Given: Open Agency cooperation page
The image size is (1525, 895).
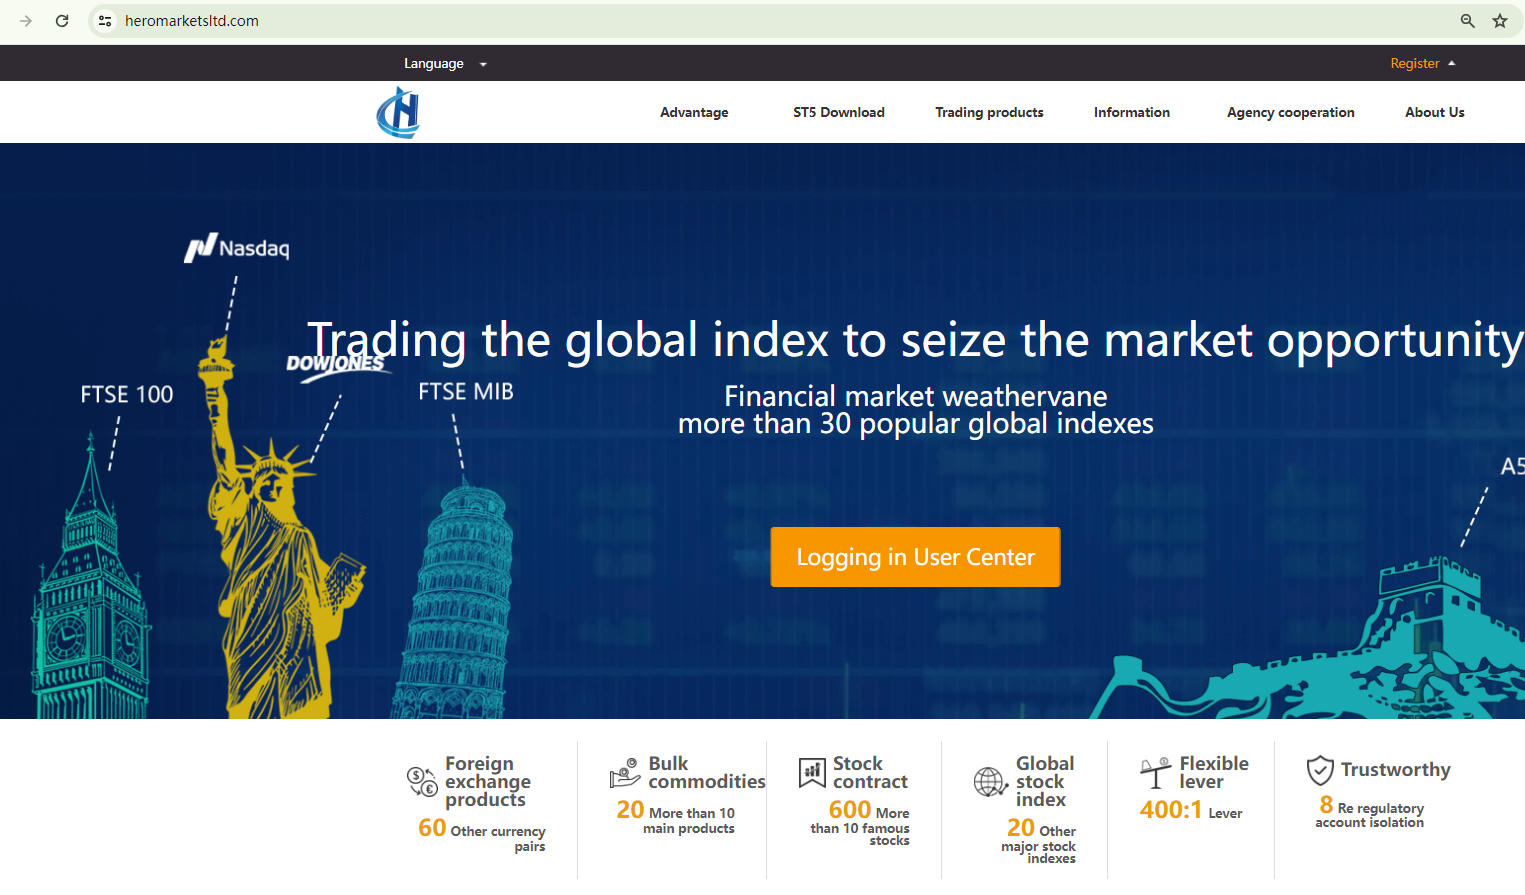Looking at the screenshot, I should (x=1291, y=112).
